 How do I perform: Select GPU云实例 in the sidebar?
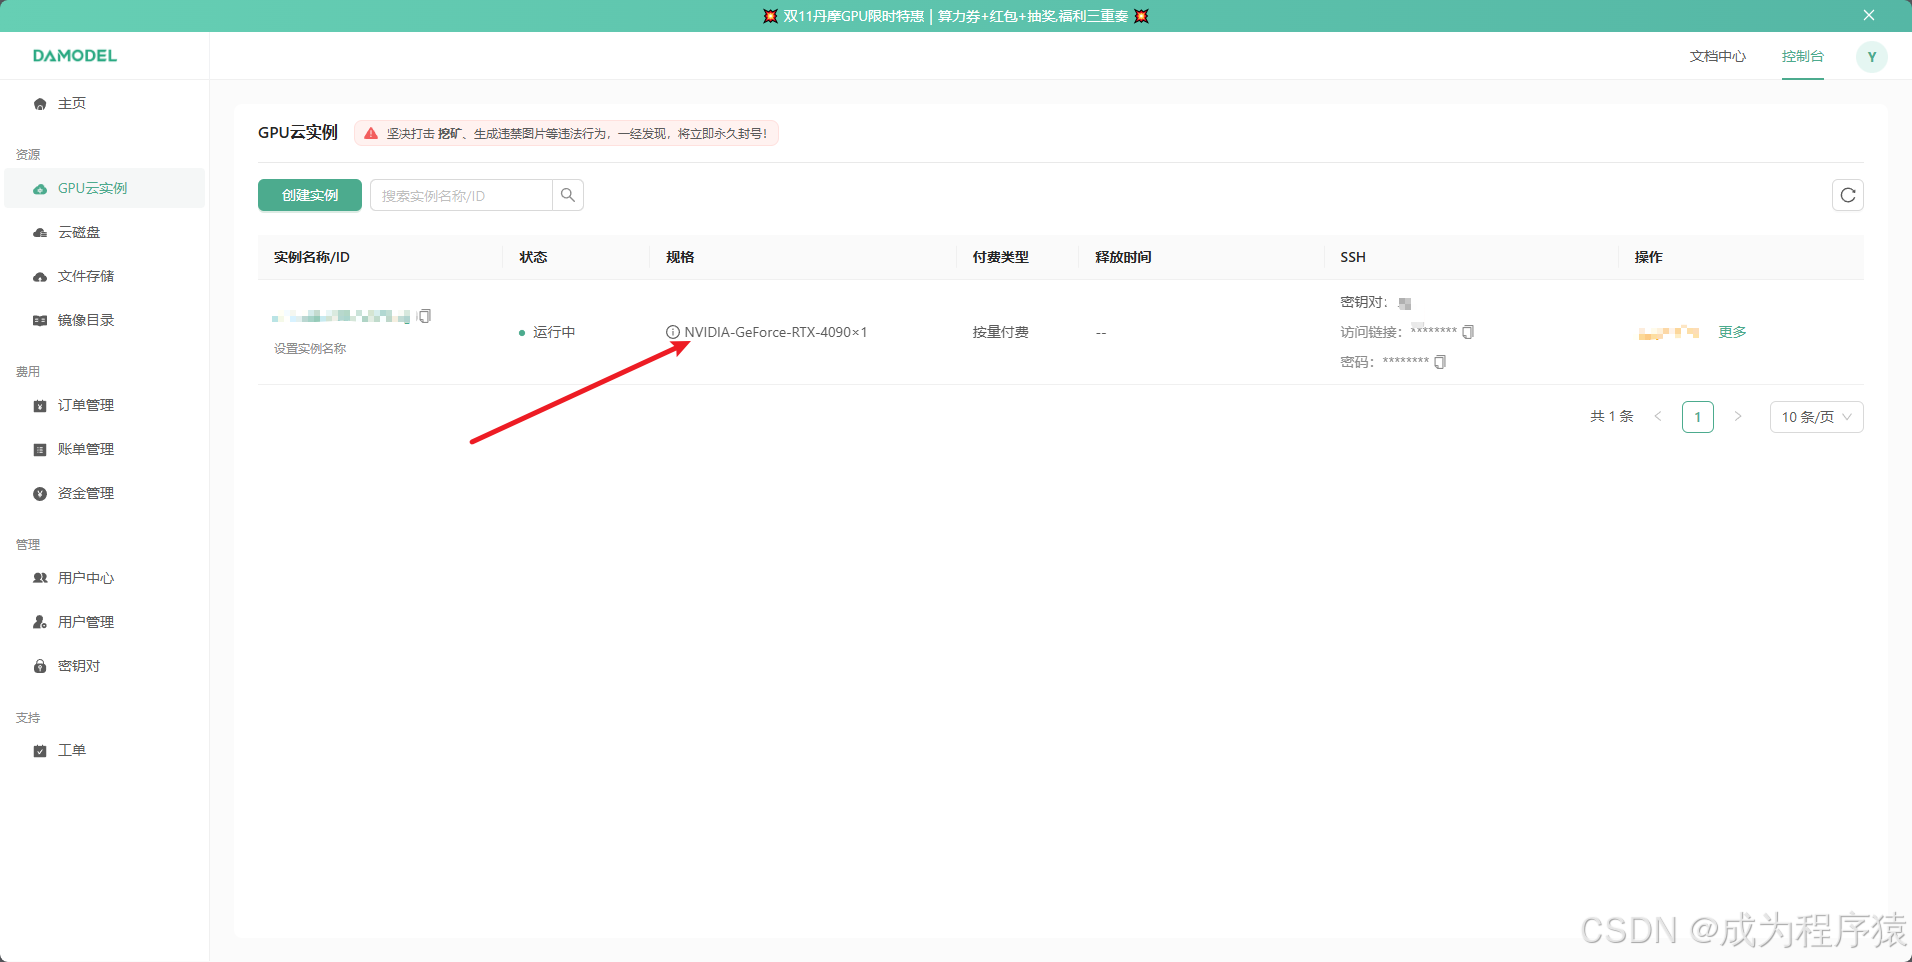[104, 188]
